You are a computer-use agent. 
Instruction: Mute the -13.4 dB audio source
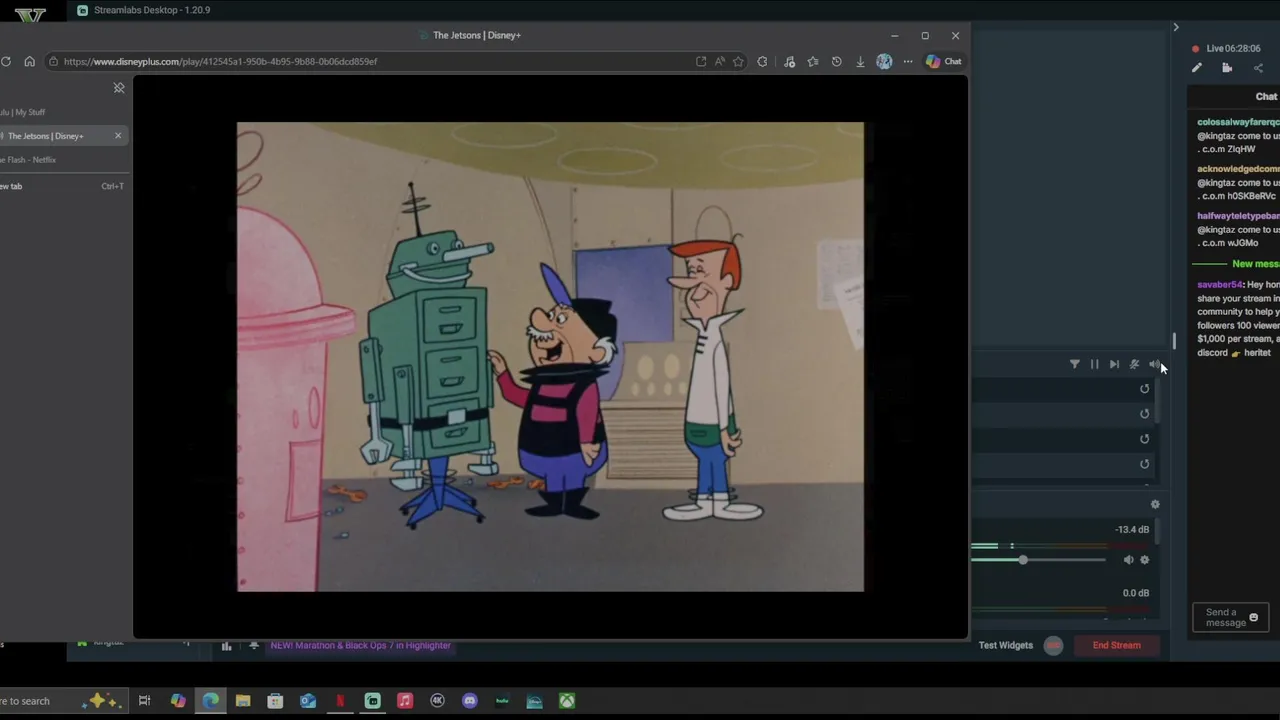1128,560
